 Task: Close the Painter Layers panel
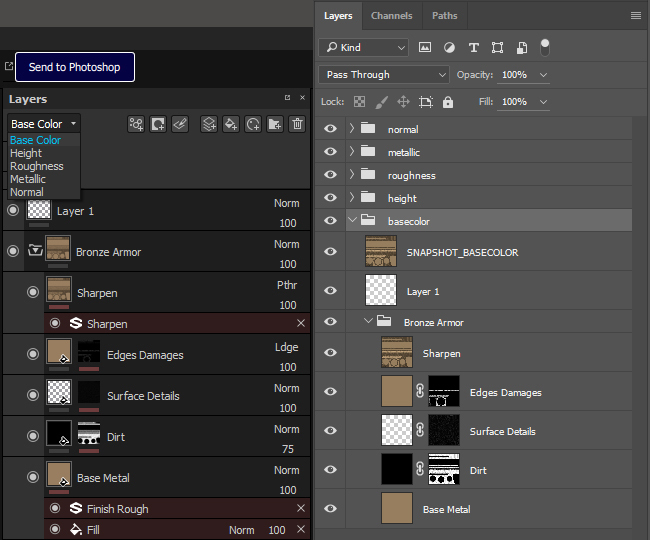302,97
